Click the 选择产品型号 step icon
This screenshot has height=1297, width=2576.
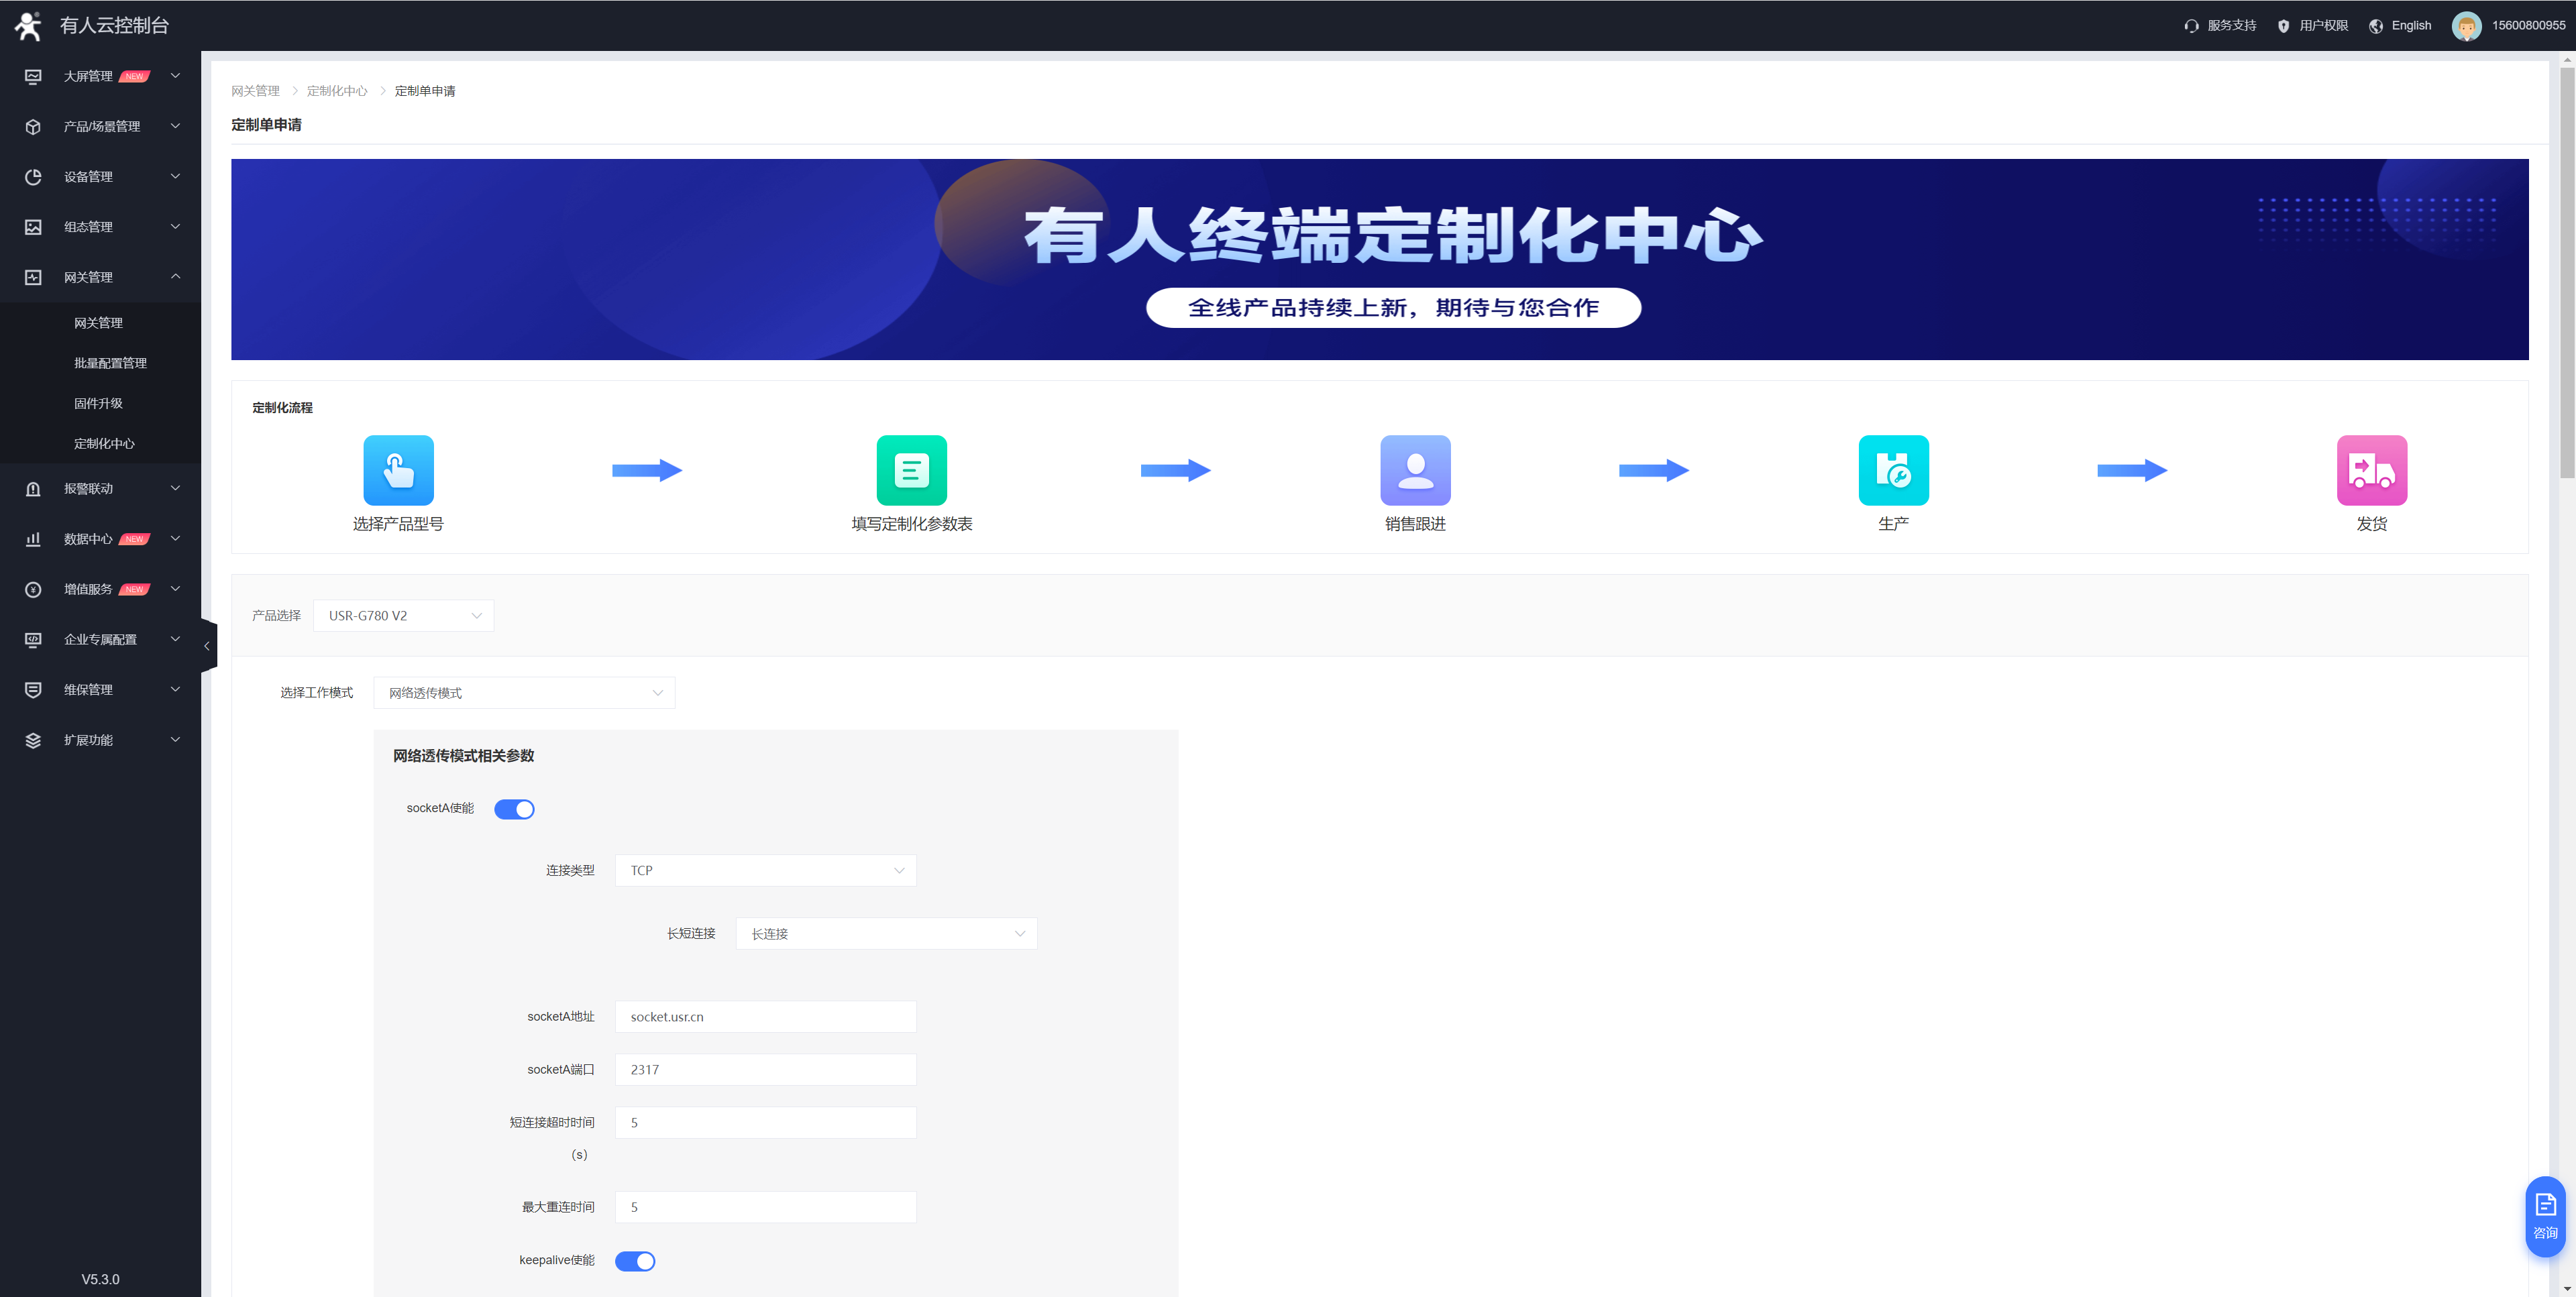[x=398, y=470]
